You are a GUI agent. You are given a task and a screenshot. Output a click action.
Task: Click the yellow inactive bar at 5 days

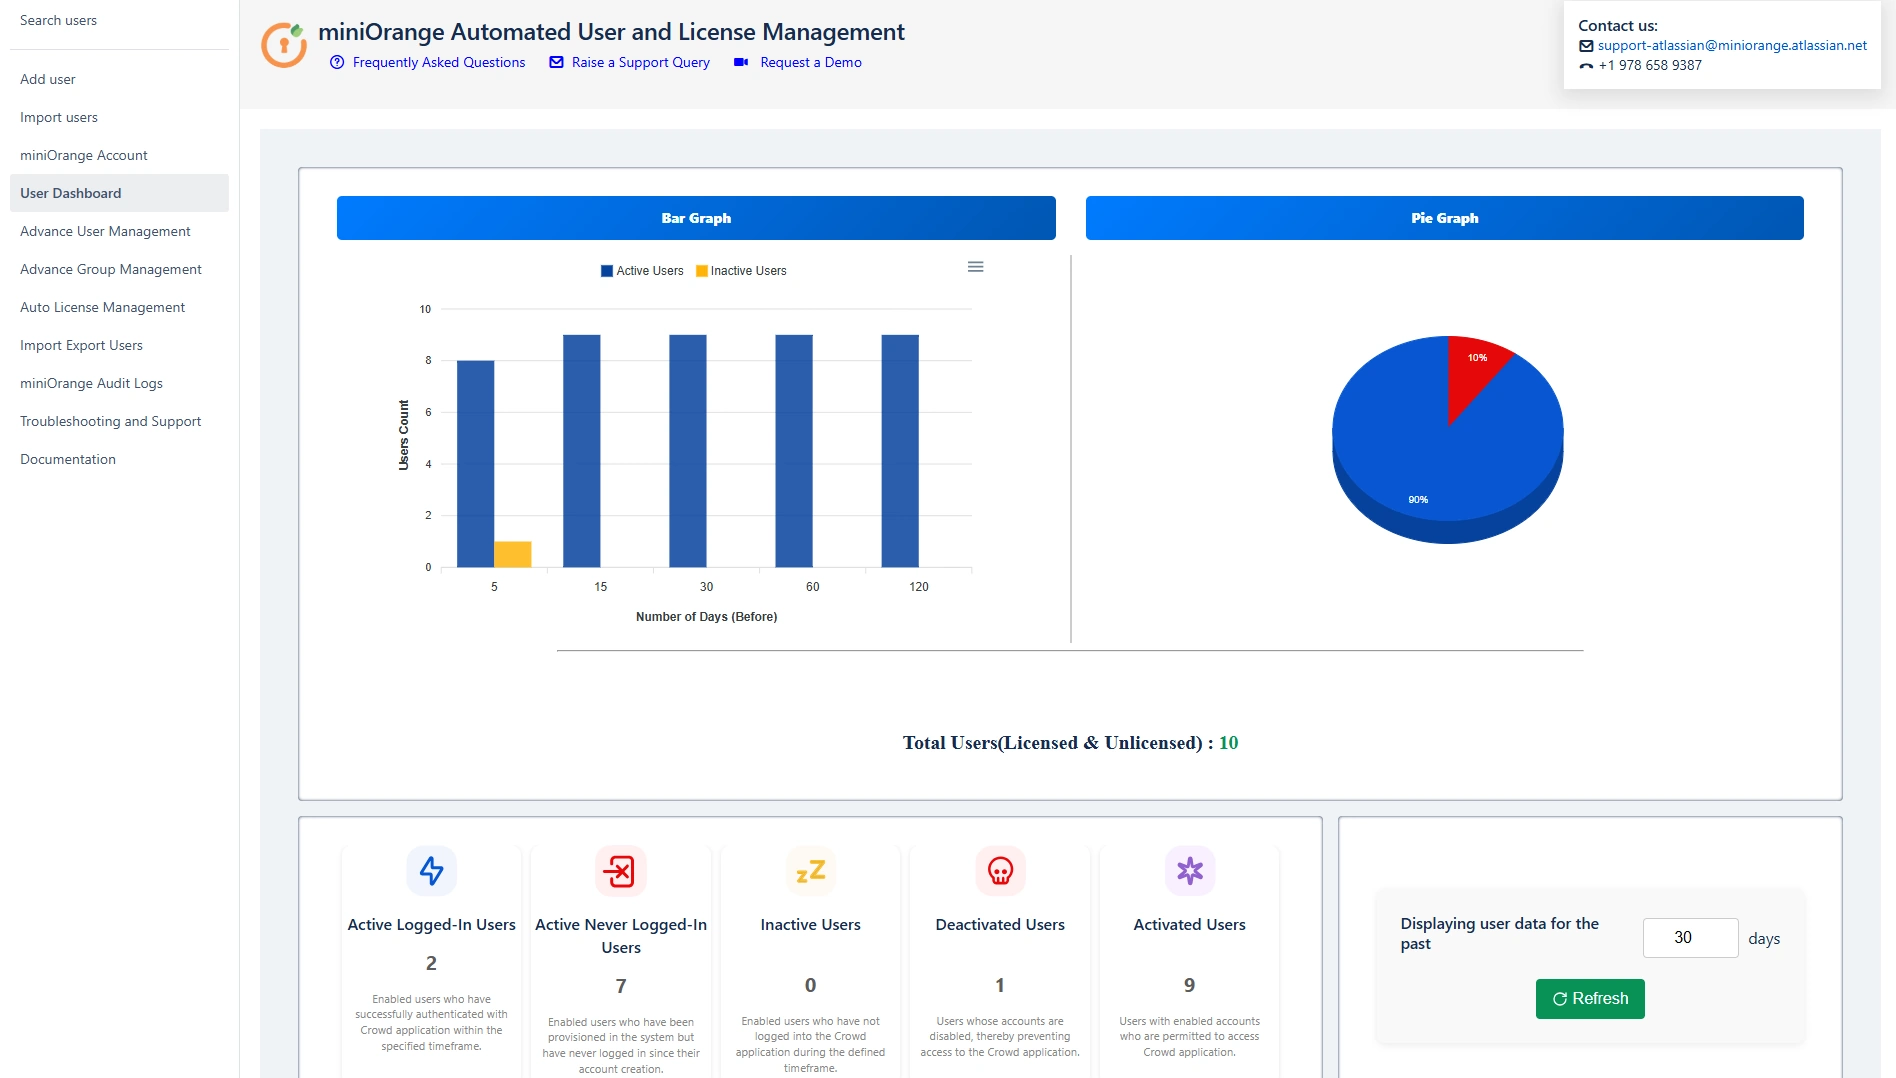513,554
